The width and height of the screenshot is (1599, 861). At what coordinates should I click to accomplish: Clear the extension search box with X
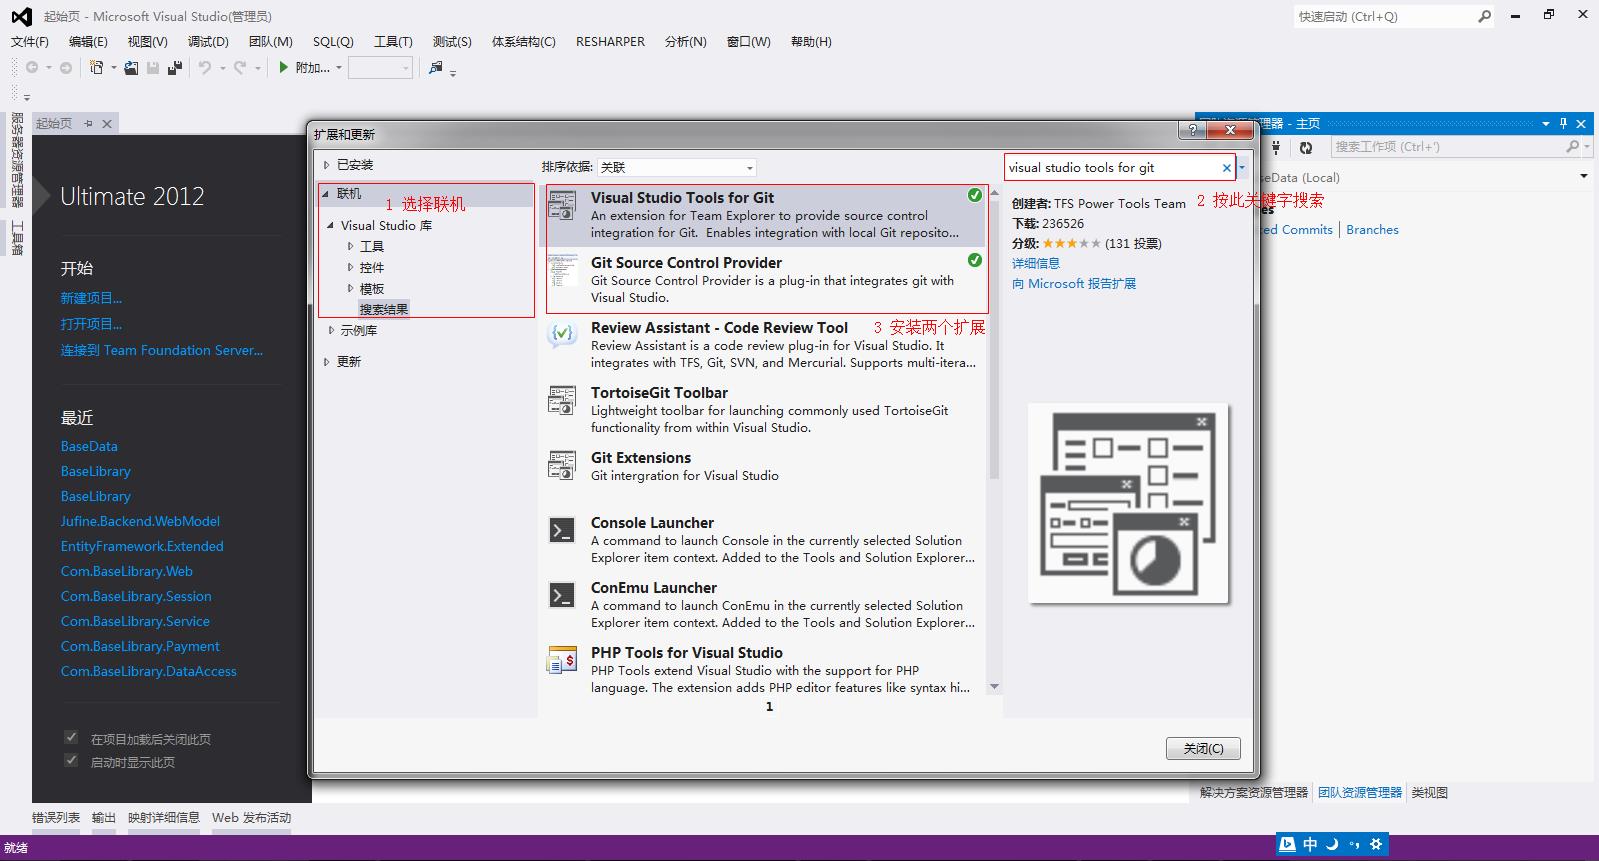[x=1227, y=168]
